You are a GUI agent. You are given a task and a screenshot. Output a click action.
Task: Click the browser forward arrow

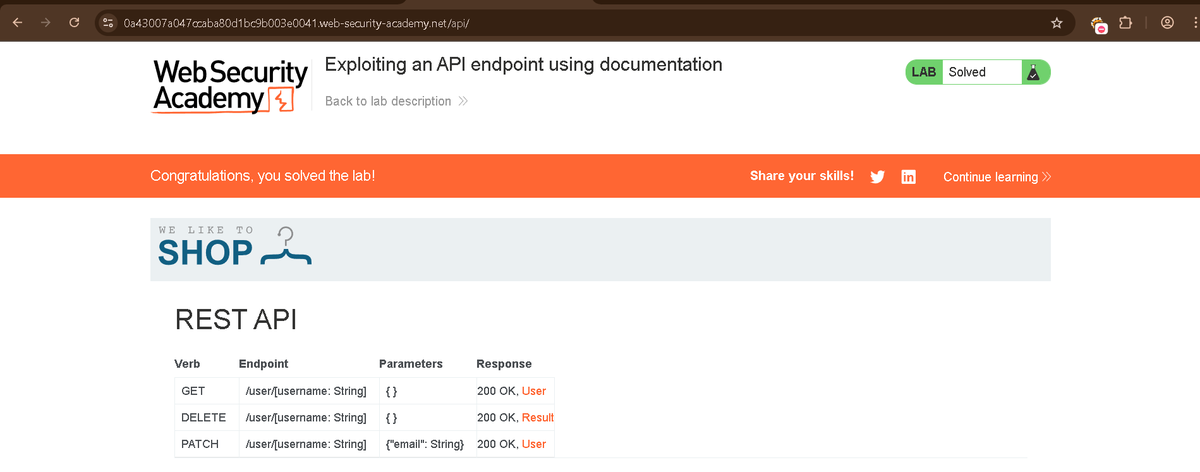click(x=45, y=22)
